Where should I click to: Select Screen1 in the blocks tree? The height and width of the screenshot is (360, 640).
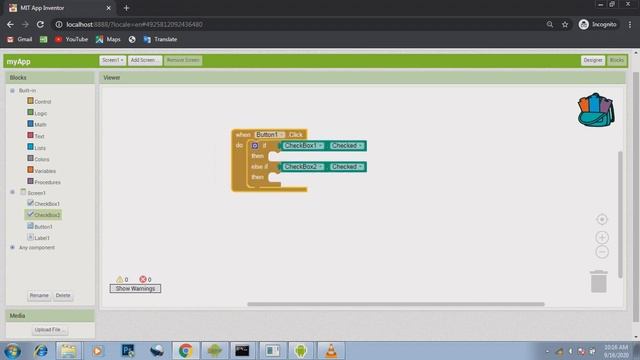pos(33,192)
